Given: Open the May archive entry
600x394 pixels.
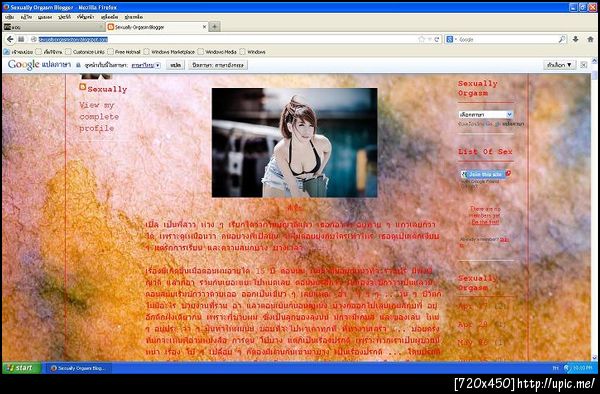Looking at the screenshot, I should pos(481,342).
